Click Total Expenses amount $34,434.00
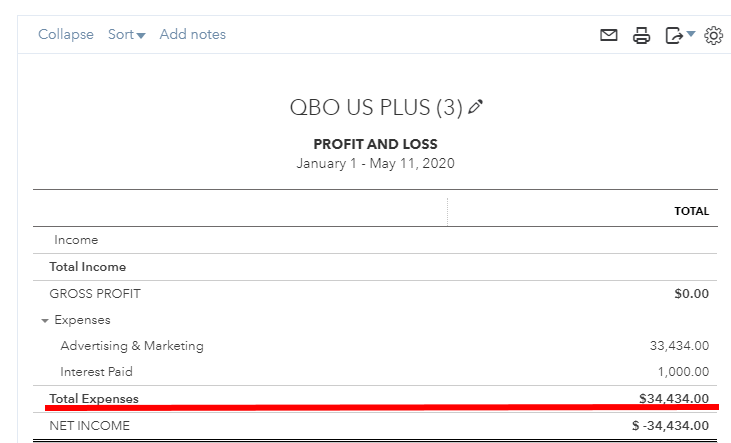The height and width of the screenshot is (443, 731). pos(674,399)
